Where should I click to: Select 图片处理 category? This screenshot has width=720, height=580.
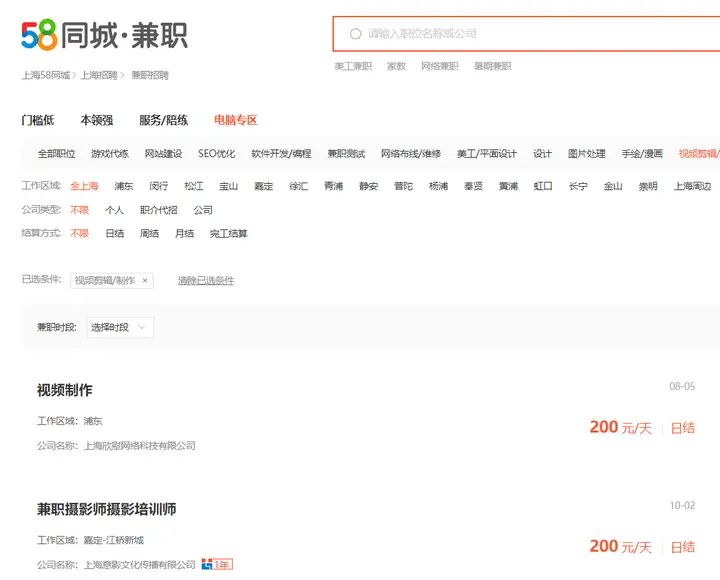(x=586, y=154)
